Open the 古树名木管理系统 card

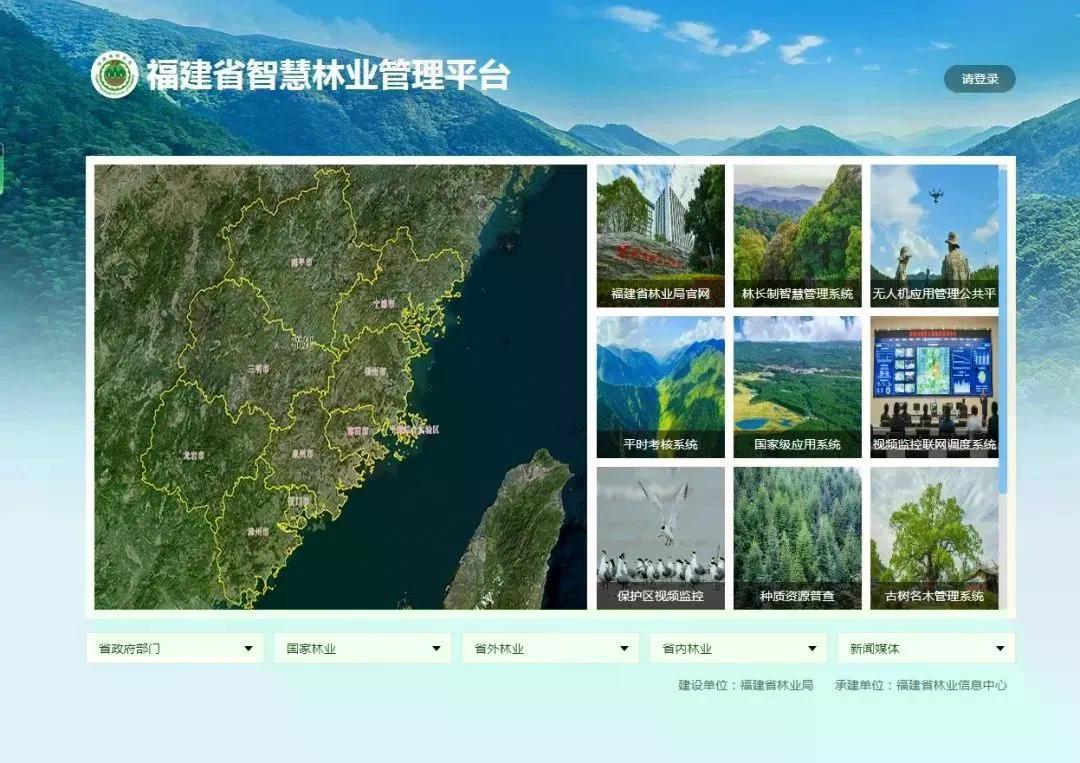(934, 539)
